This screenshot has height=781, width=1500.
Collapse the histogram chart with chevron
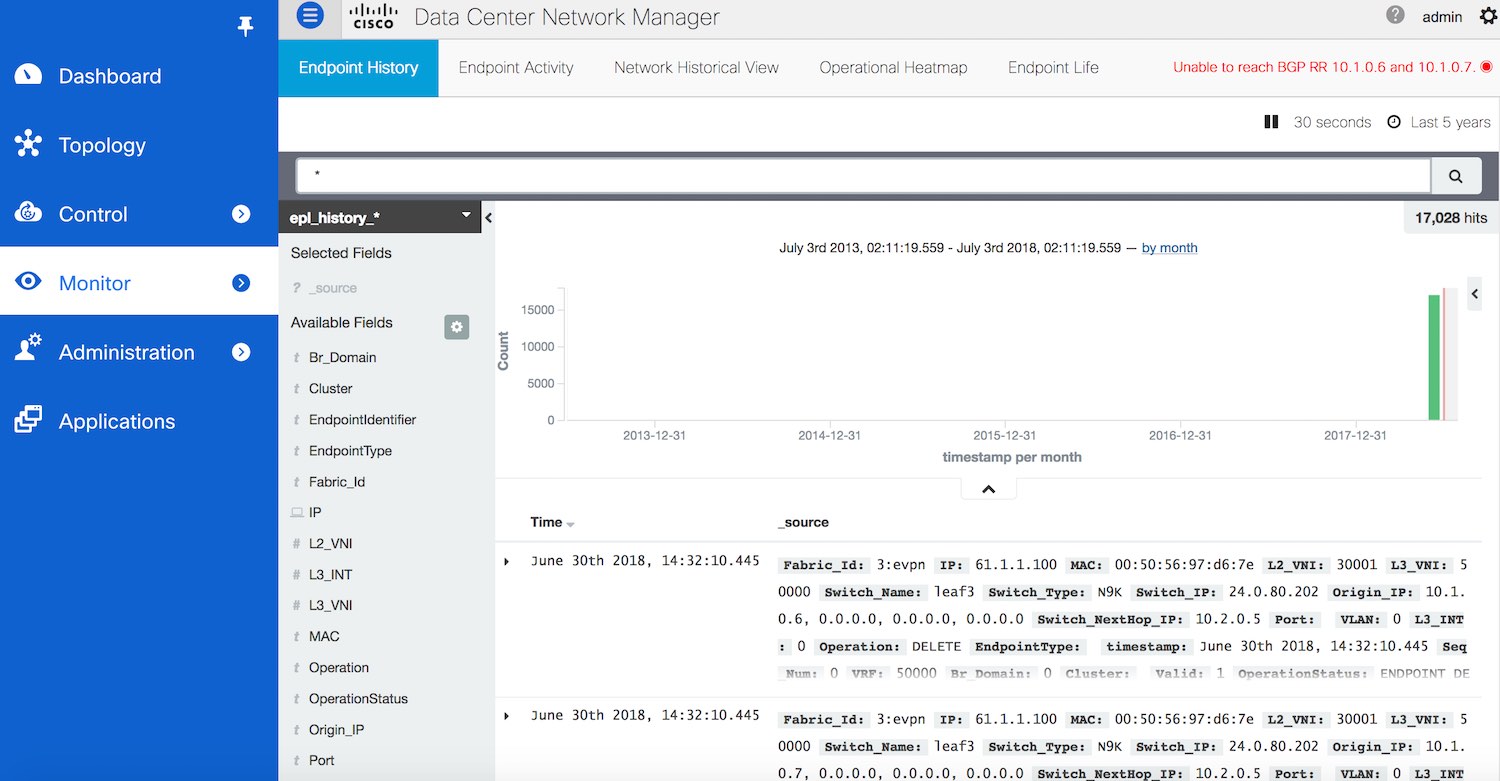pos(988,489)
